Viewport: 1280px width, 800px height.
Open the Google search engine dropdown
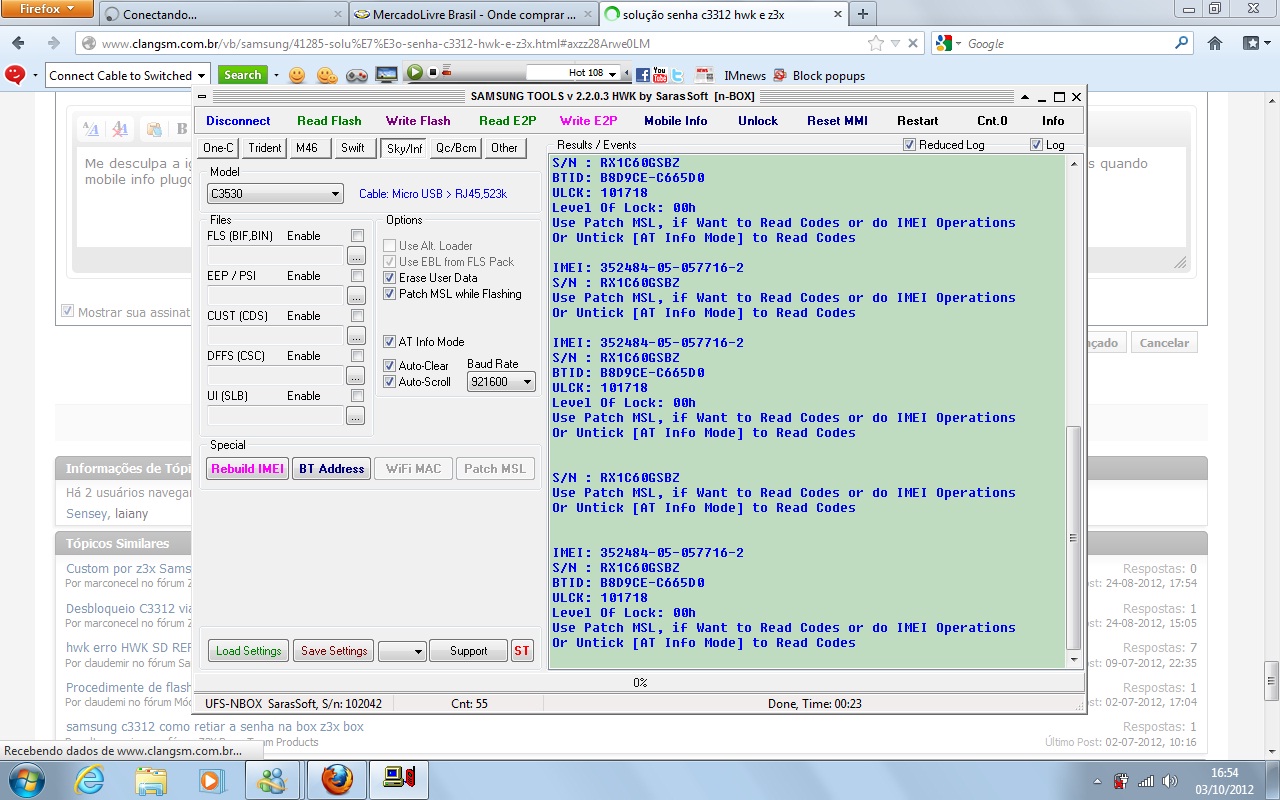(947, 44)
